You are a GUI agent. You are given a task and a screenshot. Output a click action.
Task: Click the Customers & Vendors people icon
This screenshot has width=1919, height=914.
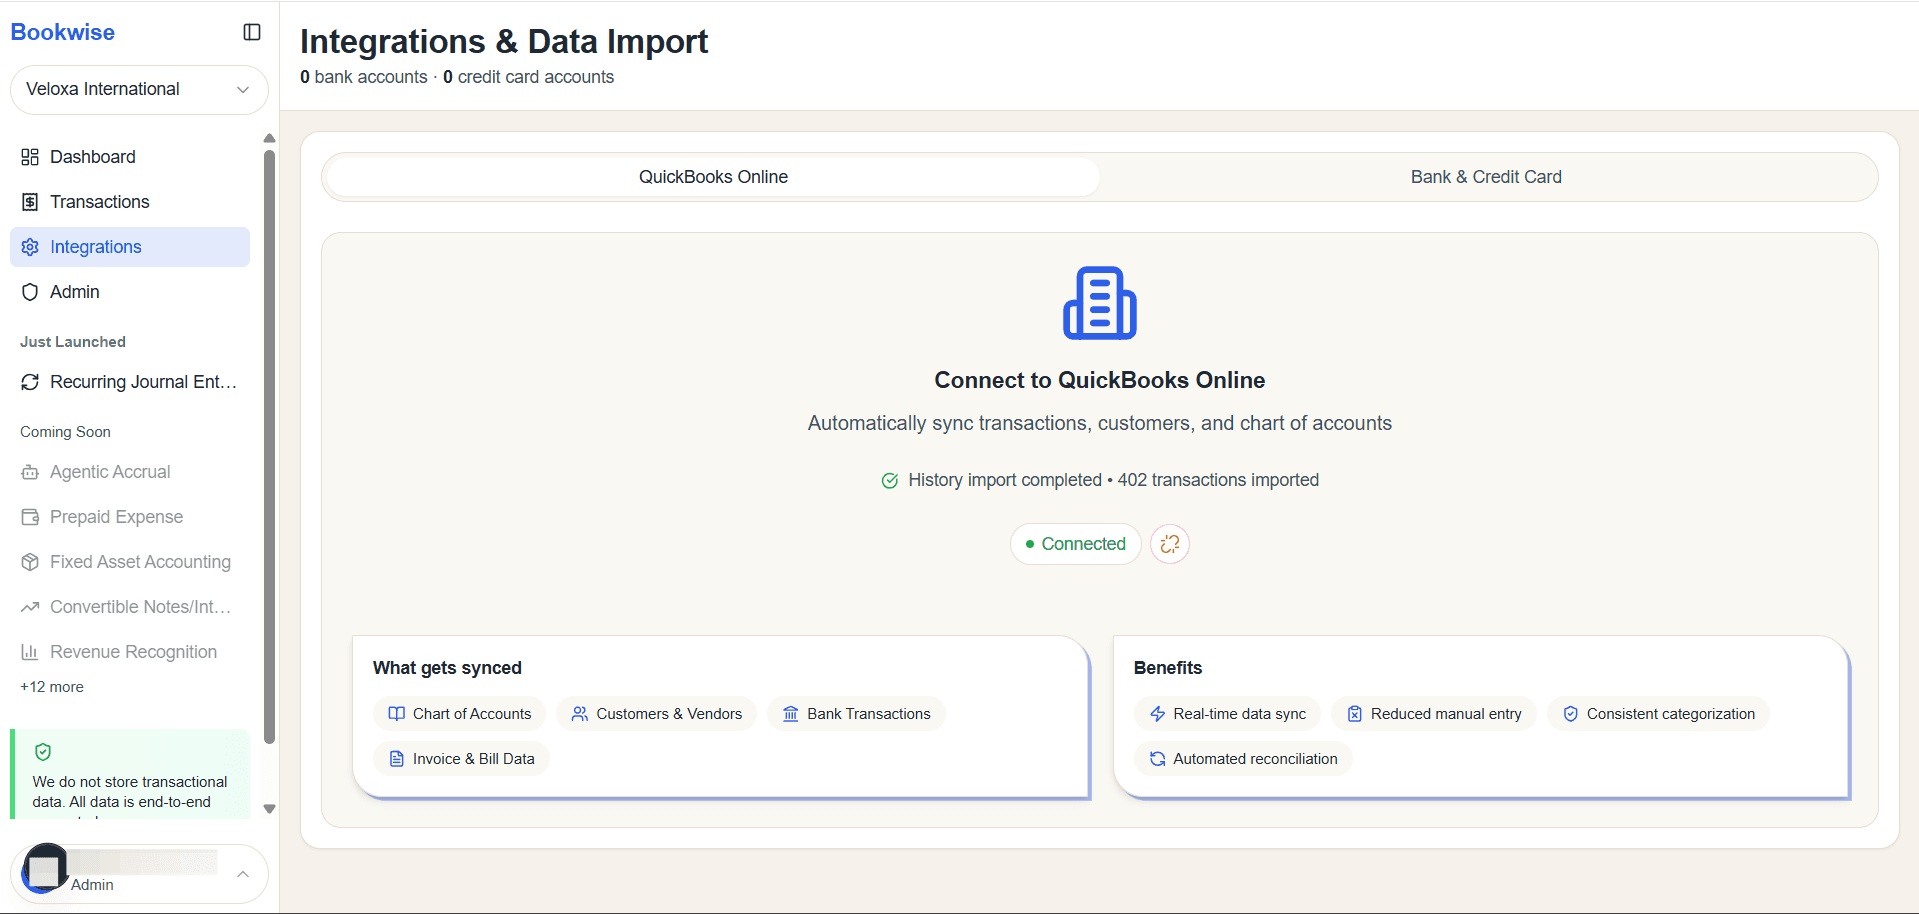580,714
